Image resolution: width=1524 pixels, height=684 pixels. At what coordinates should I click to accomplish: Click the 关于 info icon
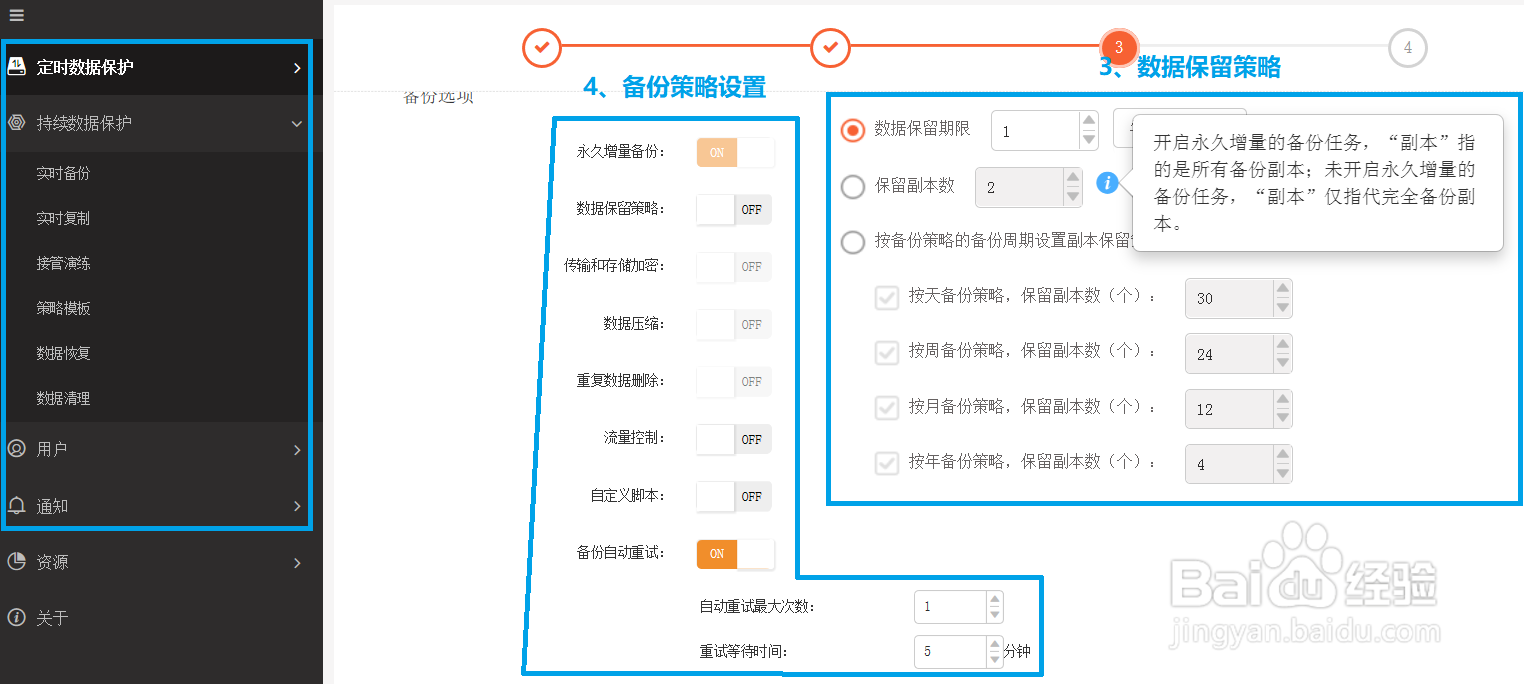point(16,618)
